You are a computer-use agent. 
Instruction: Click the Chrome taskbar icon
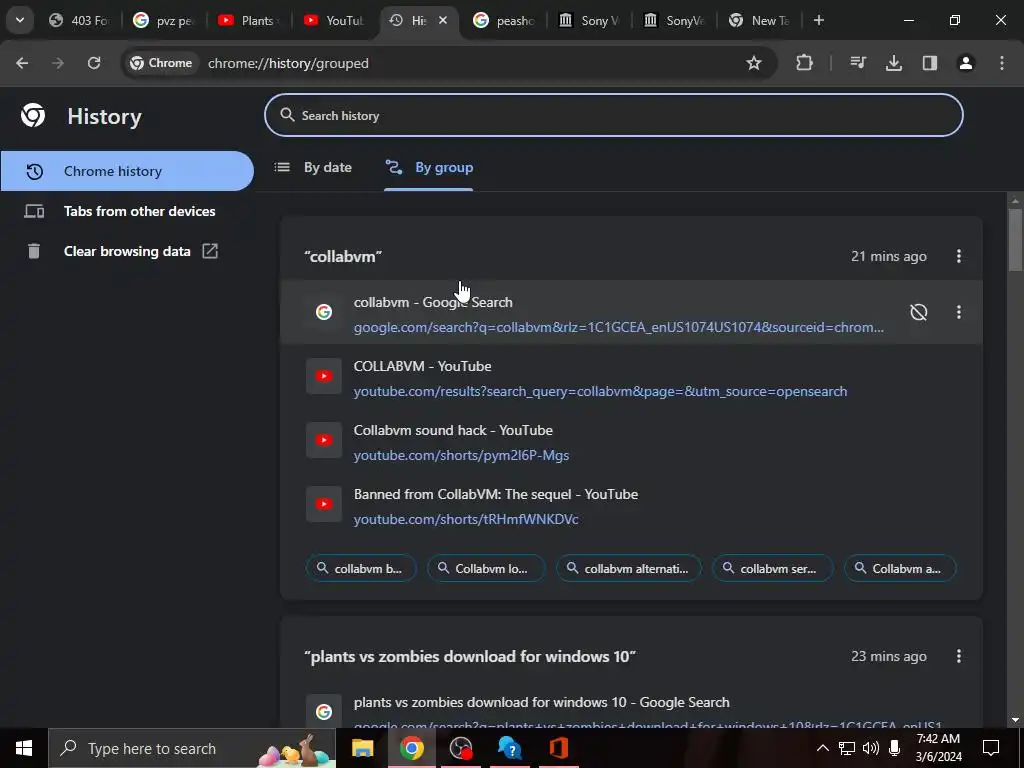(411, 748)
